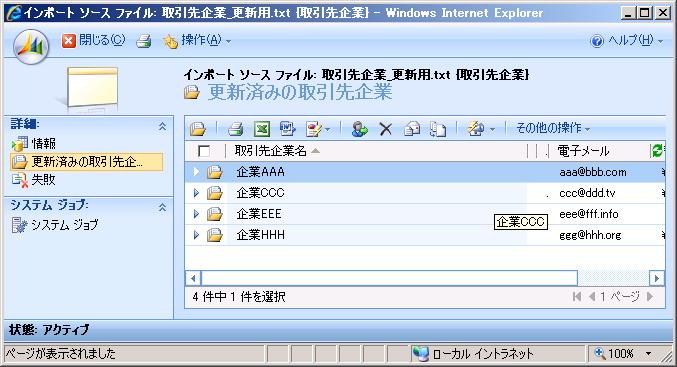Select the 企業EEE account name

pyautogui.click(x=259, y=214)
